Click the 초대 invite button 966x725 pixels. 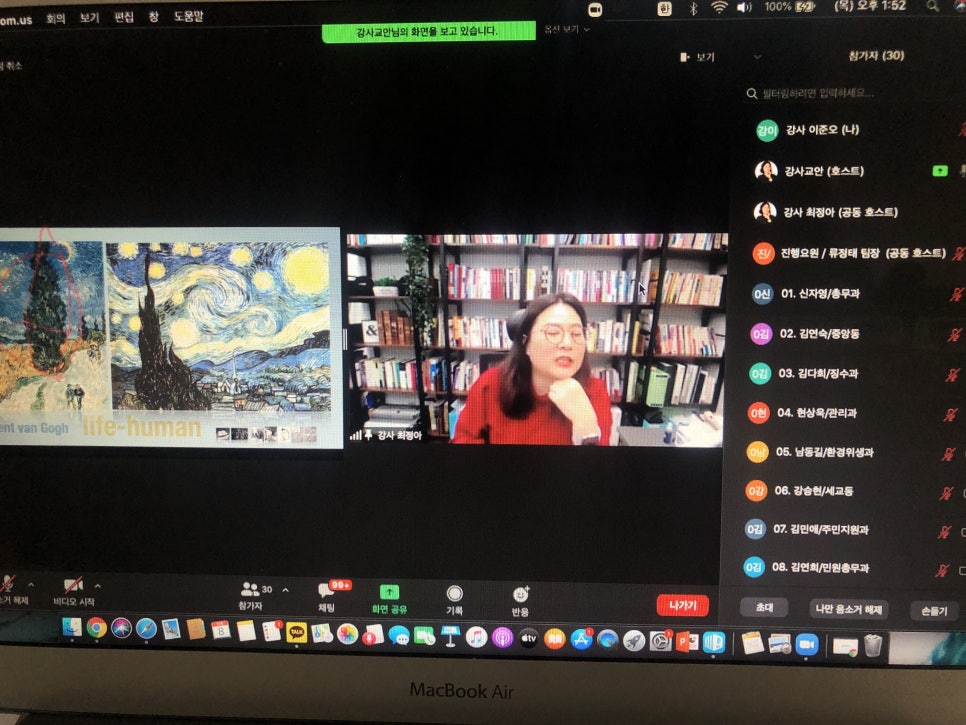(x=765, y=607)
